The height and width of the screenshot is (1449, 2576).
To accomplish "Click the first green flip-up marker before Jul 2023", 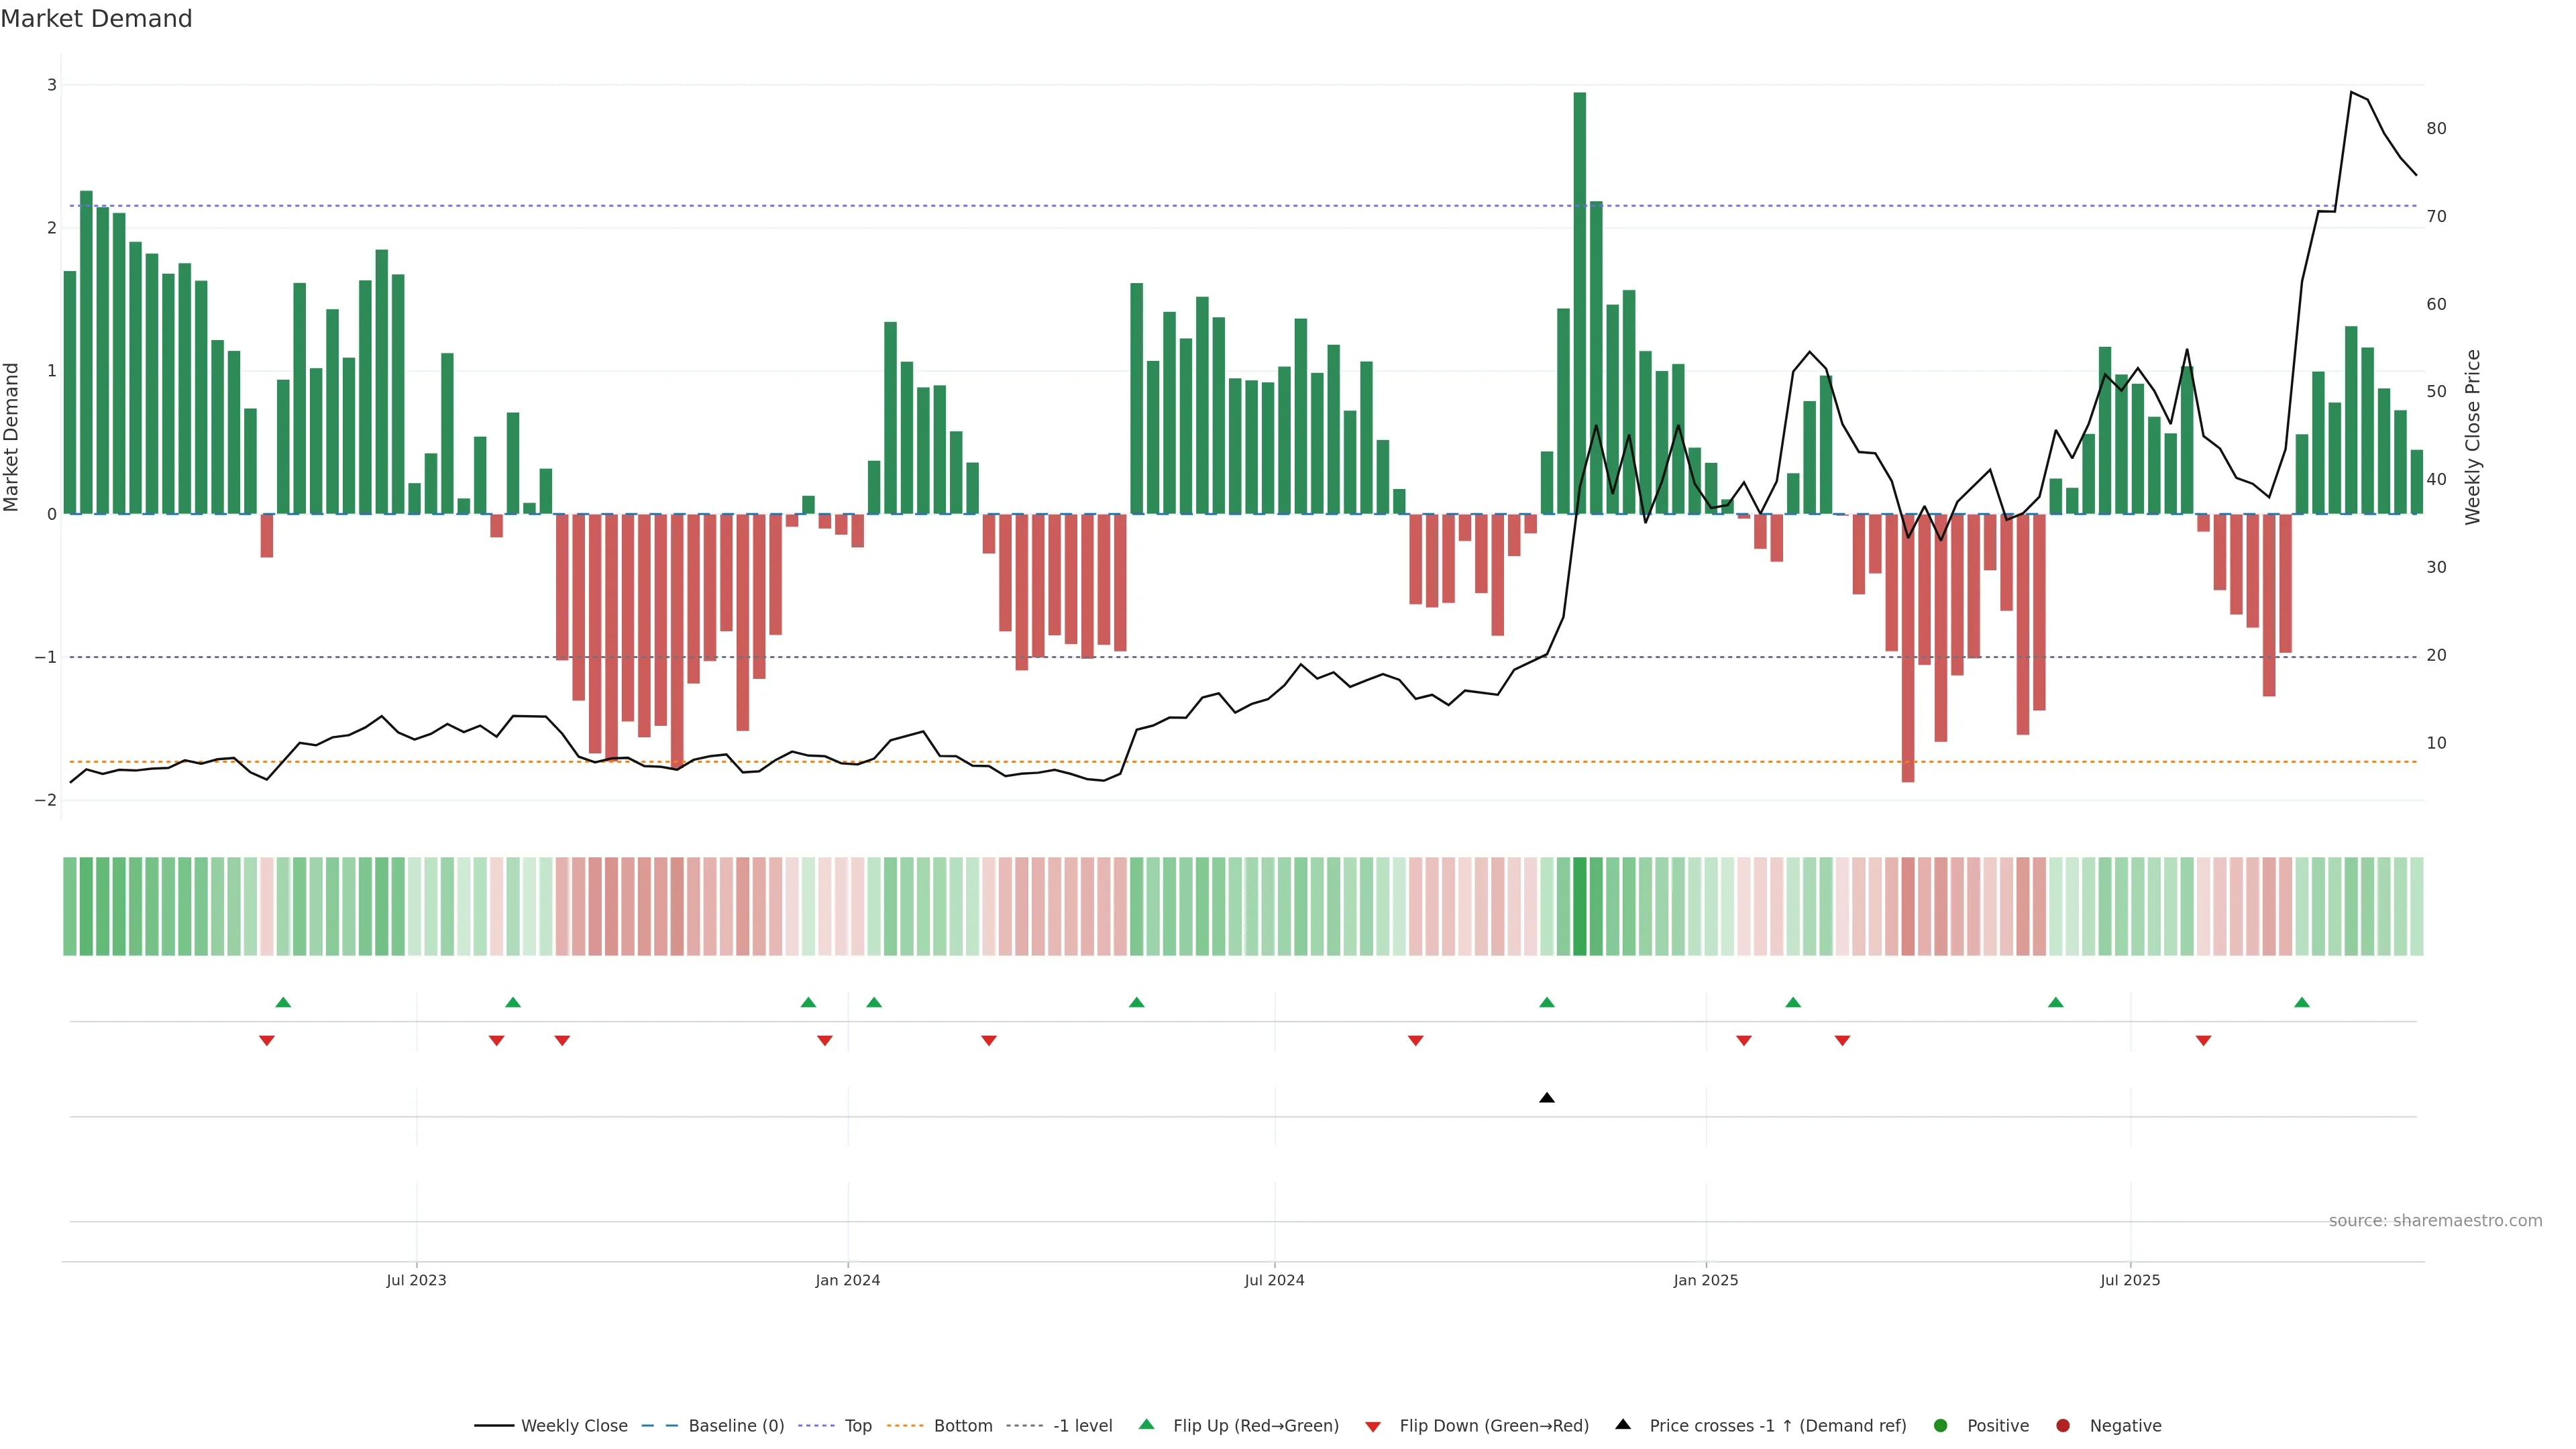I will coord(283,1002).
